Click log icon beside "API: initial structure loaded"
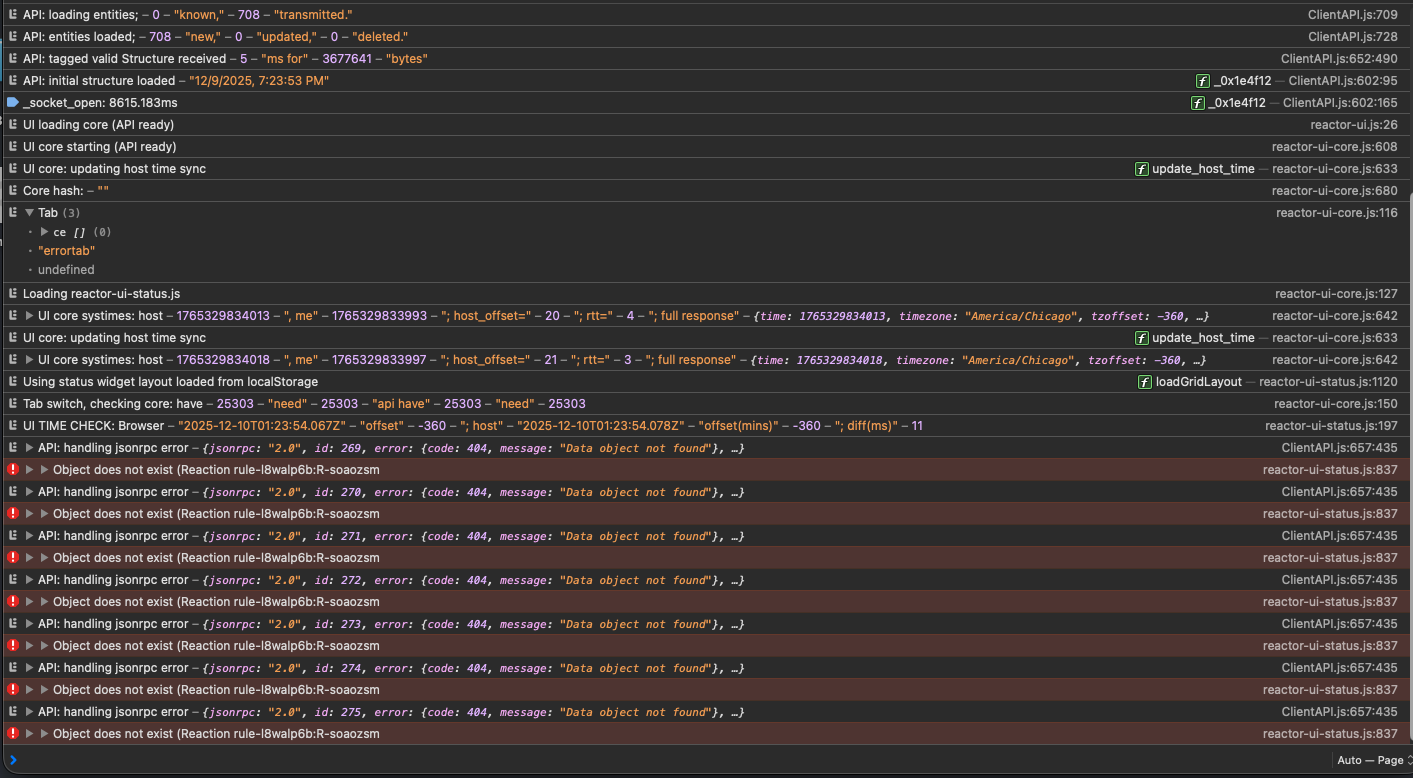This screenshot has height=778, width=1413. pos(12,81)
